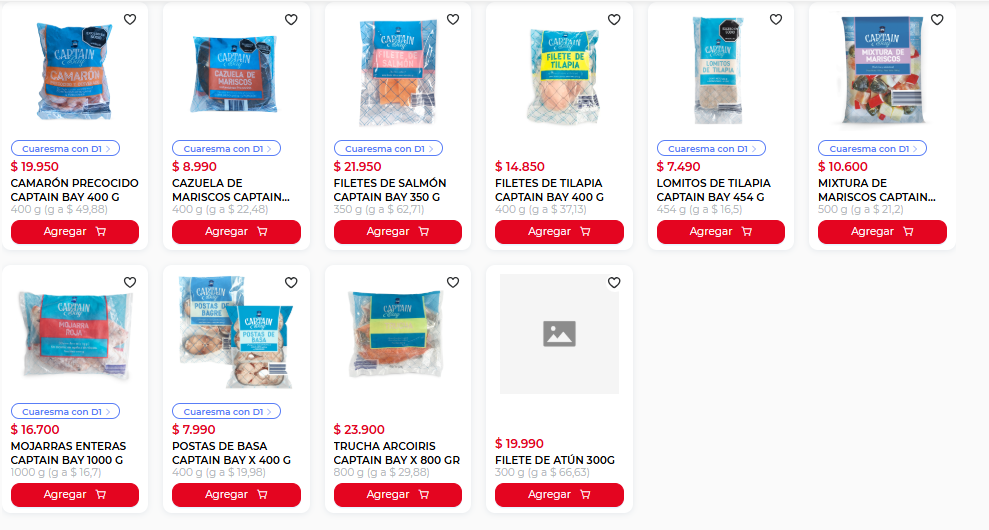
Task: Click Agregar under Filete de Atún 300G
Action: tap(559, 495)
